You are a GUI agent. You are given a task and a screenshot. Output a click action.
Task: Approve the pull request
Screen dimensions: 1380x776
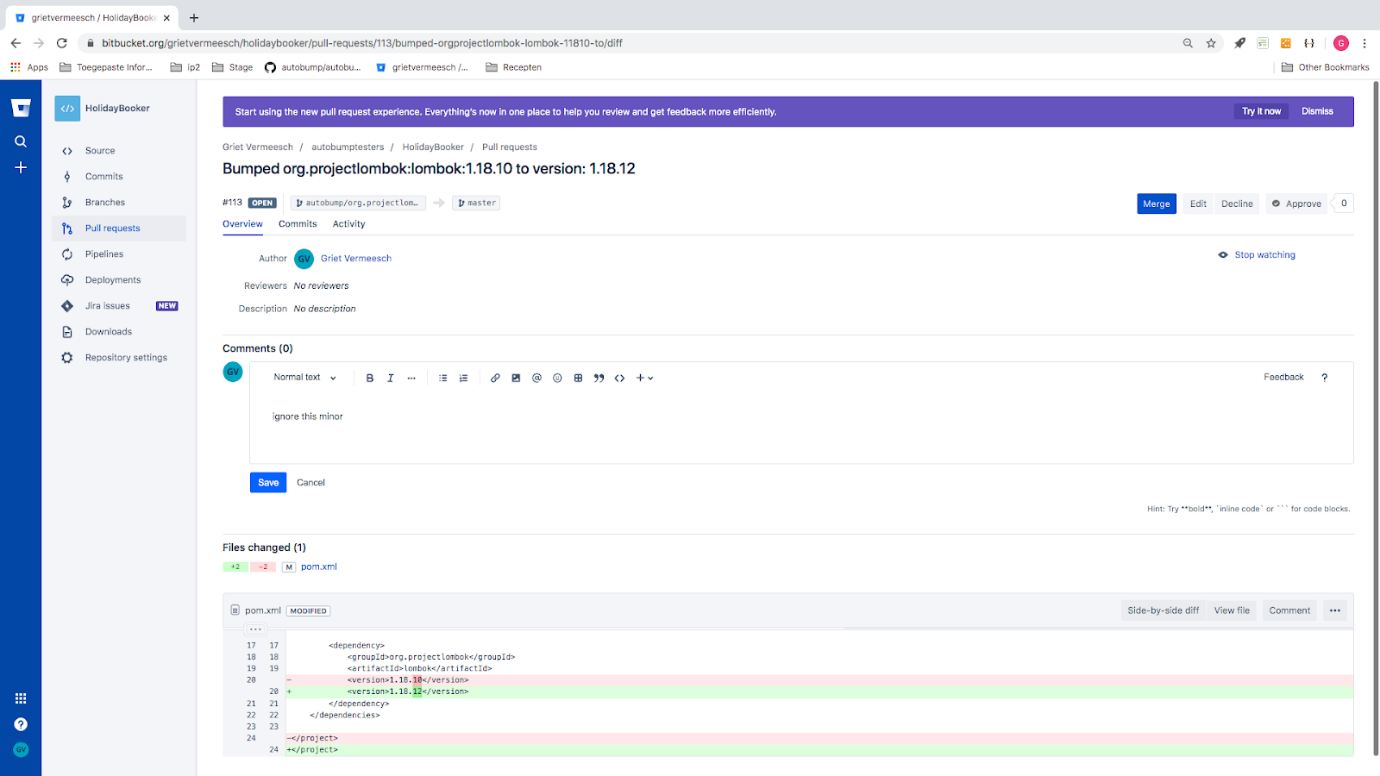[x=1296, y=204]
